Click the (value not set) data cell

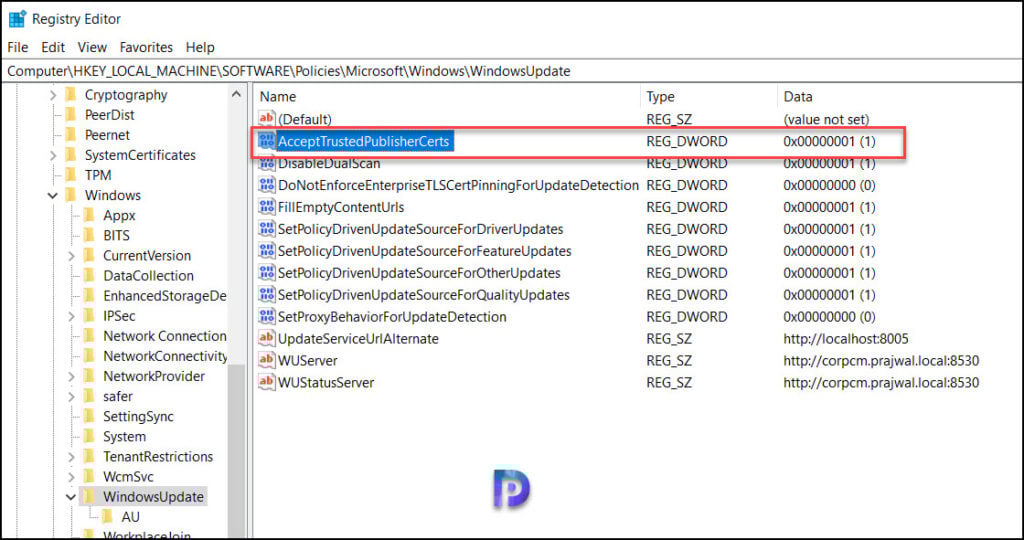tap(826, 119)
